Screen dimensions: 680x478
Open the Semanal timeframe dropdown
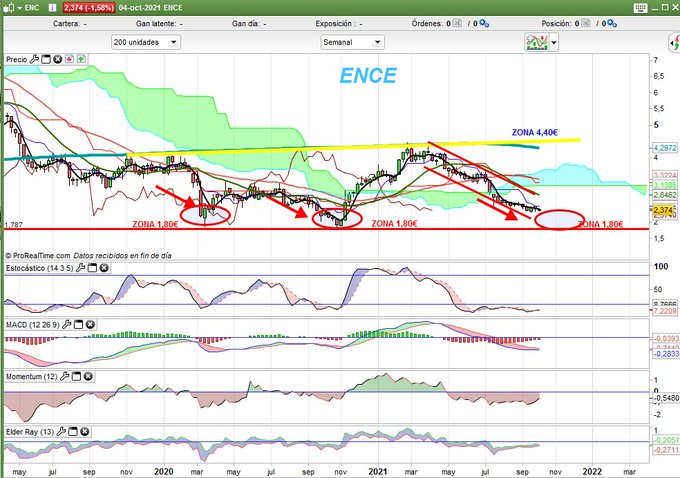tap(352, 42)
